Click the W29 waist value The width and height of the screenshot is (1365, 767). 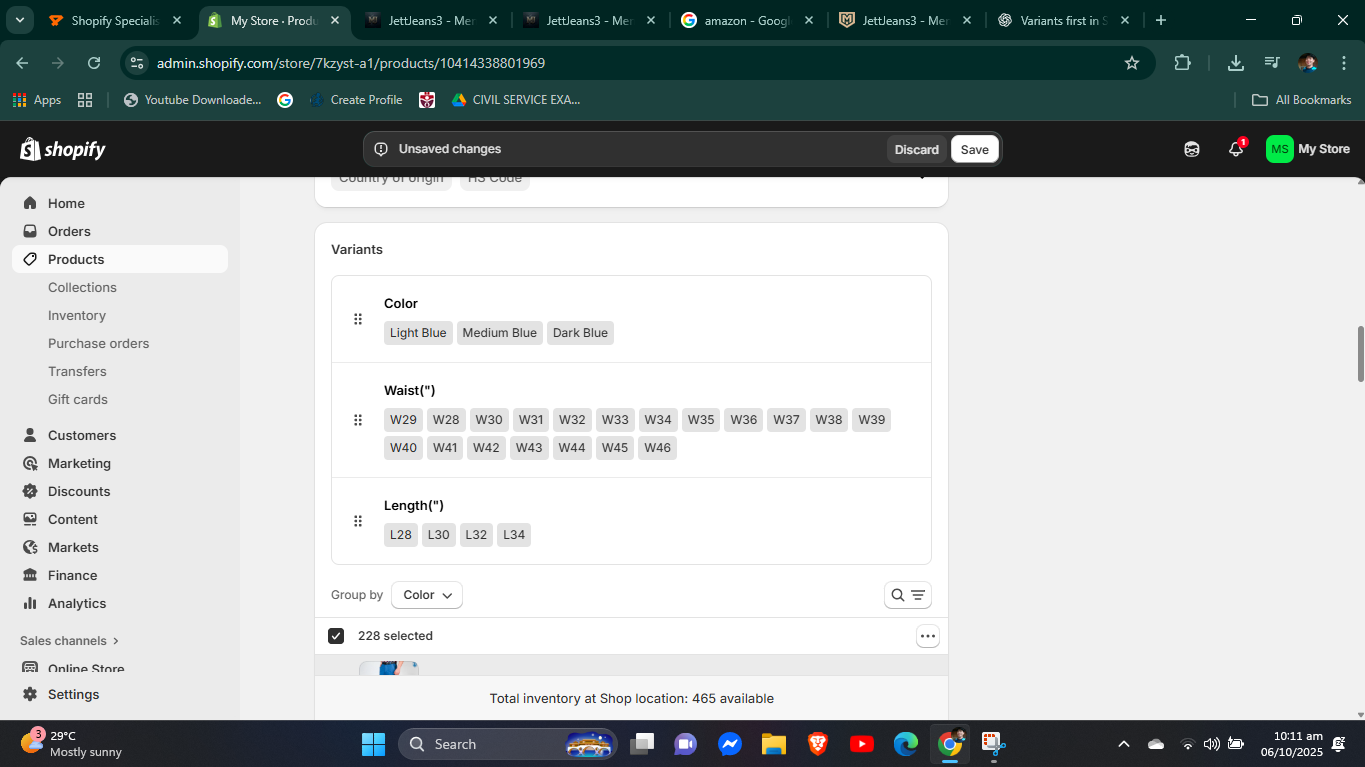click(404, 420)
